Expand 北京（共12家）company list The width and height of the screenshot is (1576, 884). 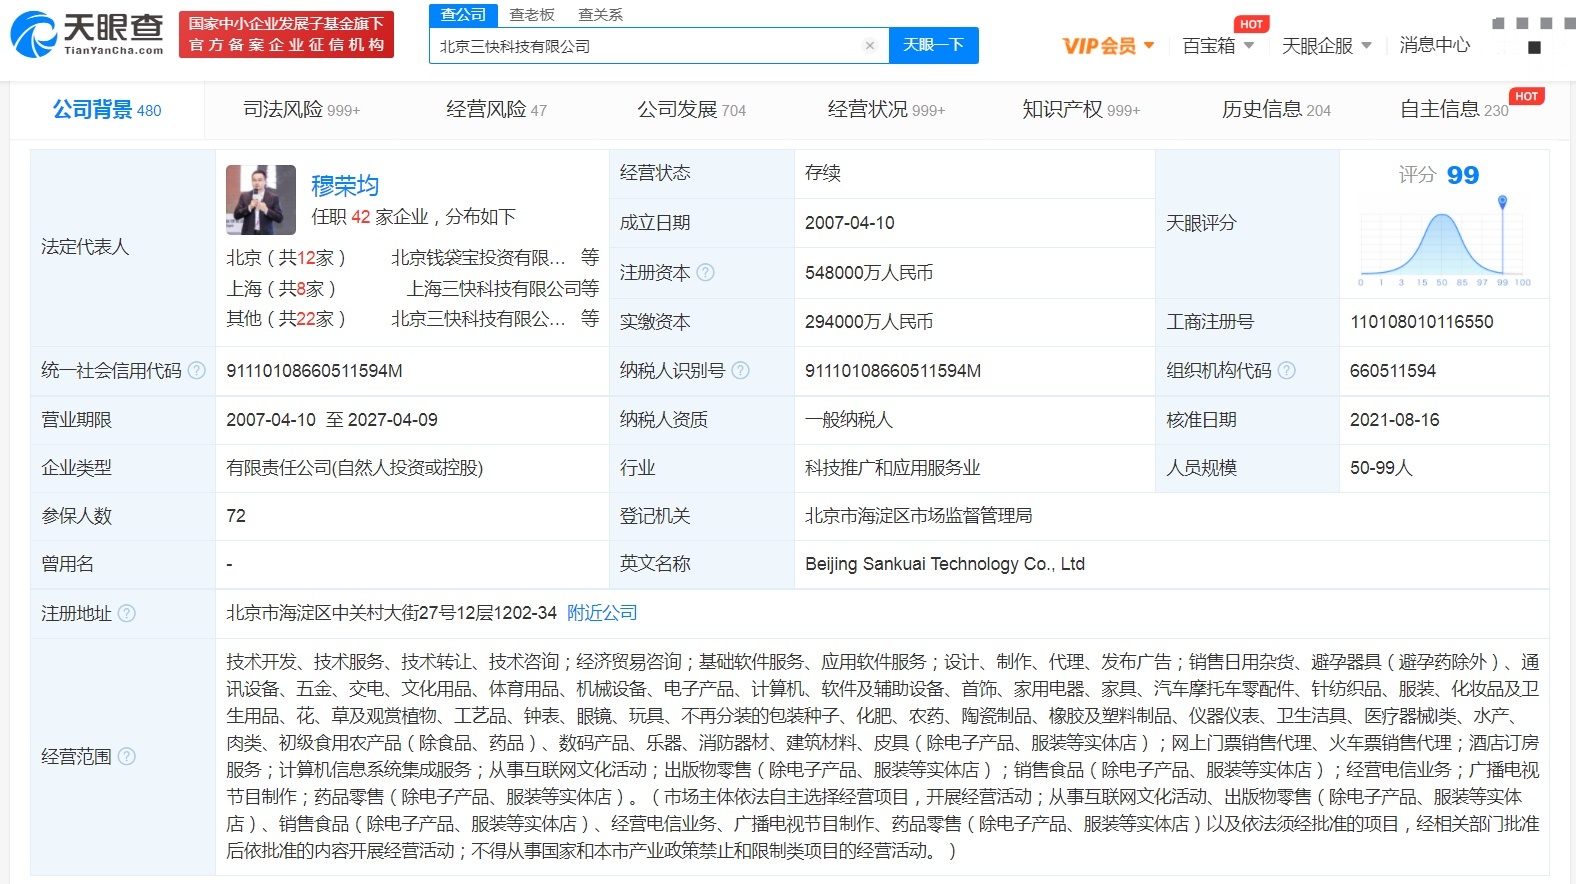pyautogui.click(x=286, y=258)
